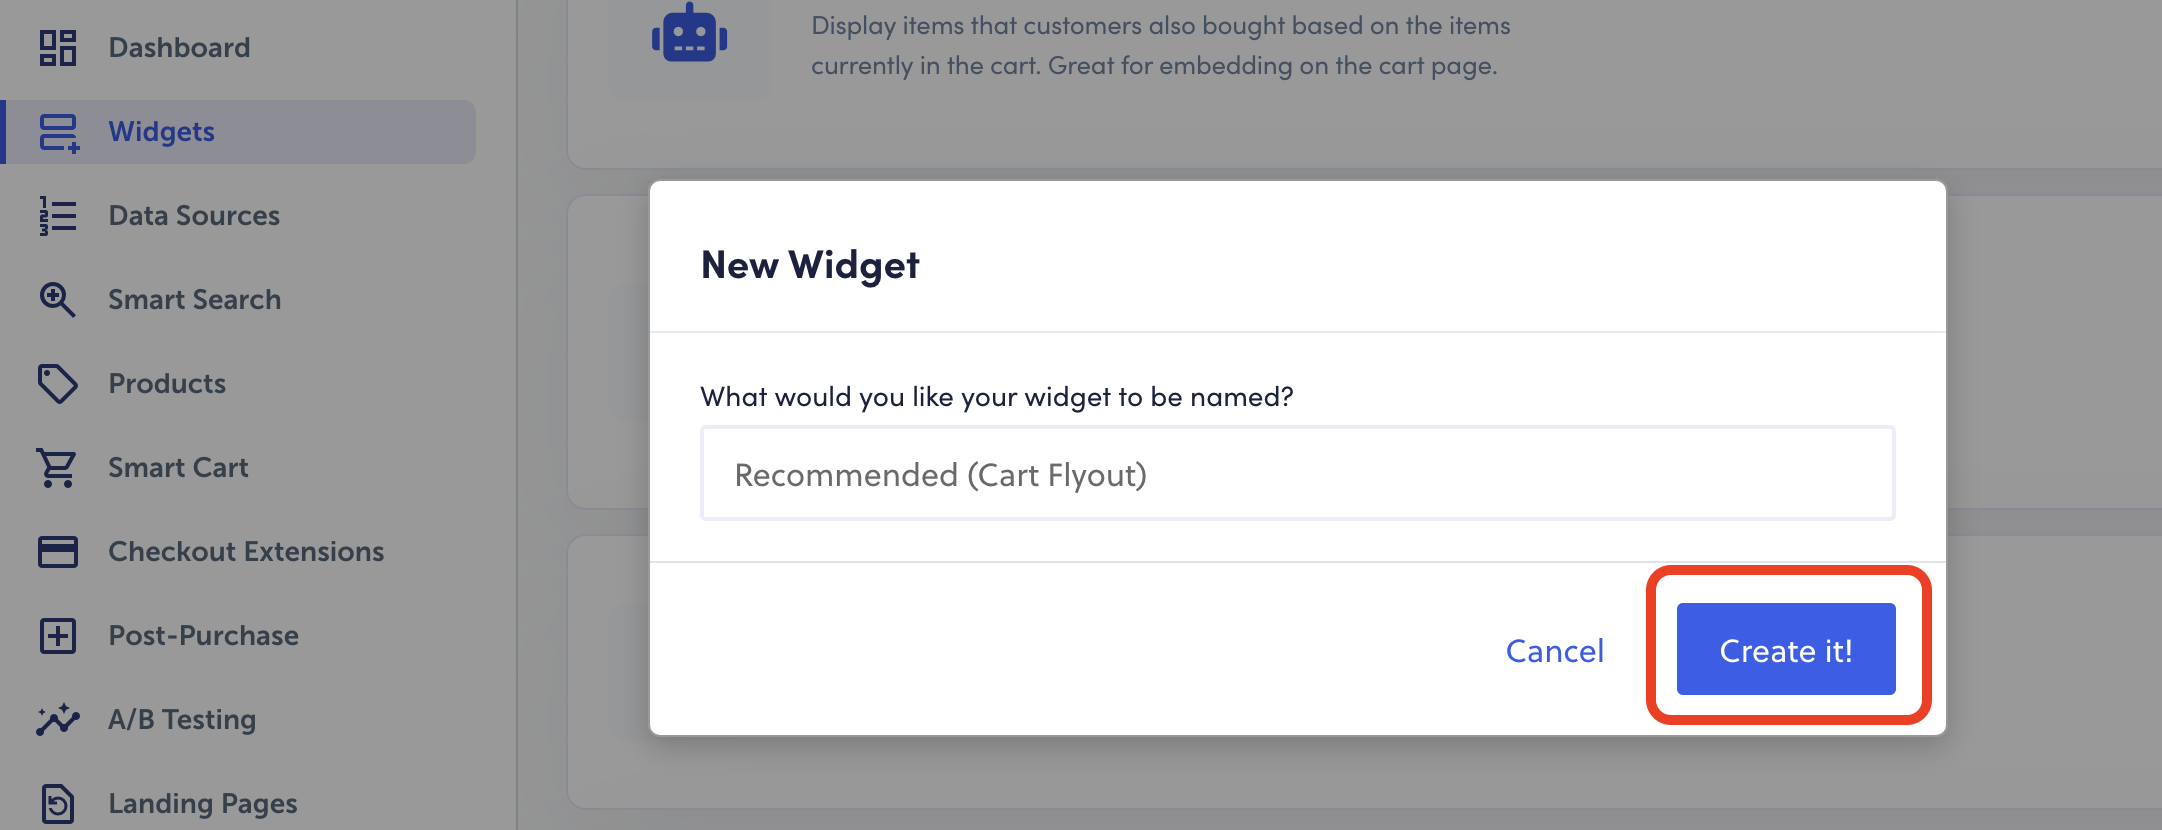This screenshot has height=830, width=2162.
Task: Navigate to Checkout Extensions
Action: pyautogui.click(x=246, y=552)
